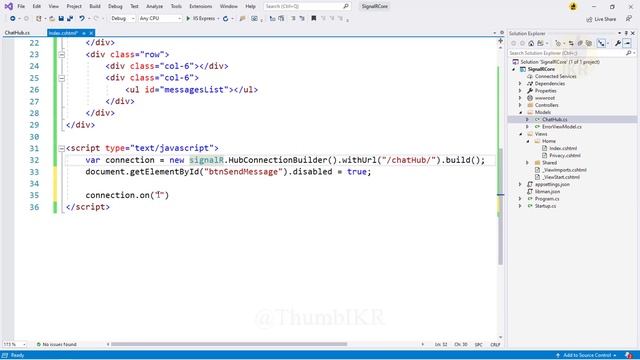Click the Solution Explorer pin icon
Viewport: 640px width, 360px height.
pos(626,33)
